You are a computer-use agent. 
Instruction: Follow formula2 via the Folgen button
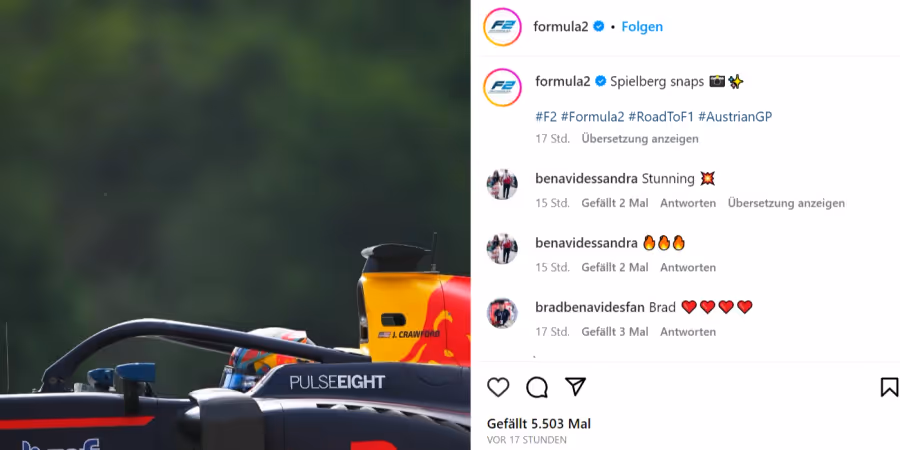tap(642, 26)
